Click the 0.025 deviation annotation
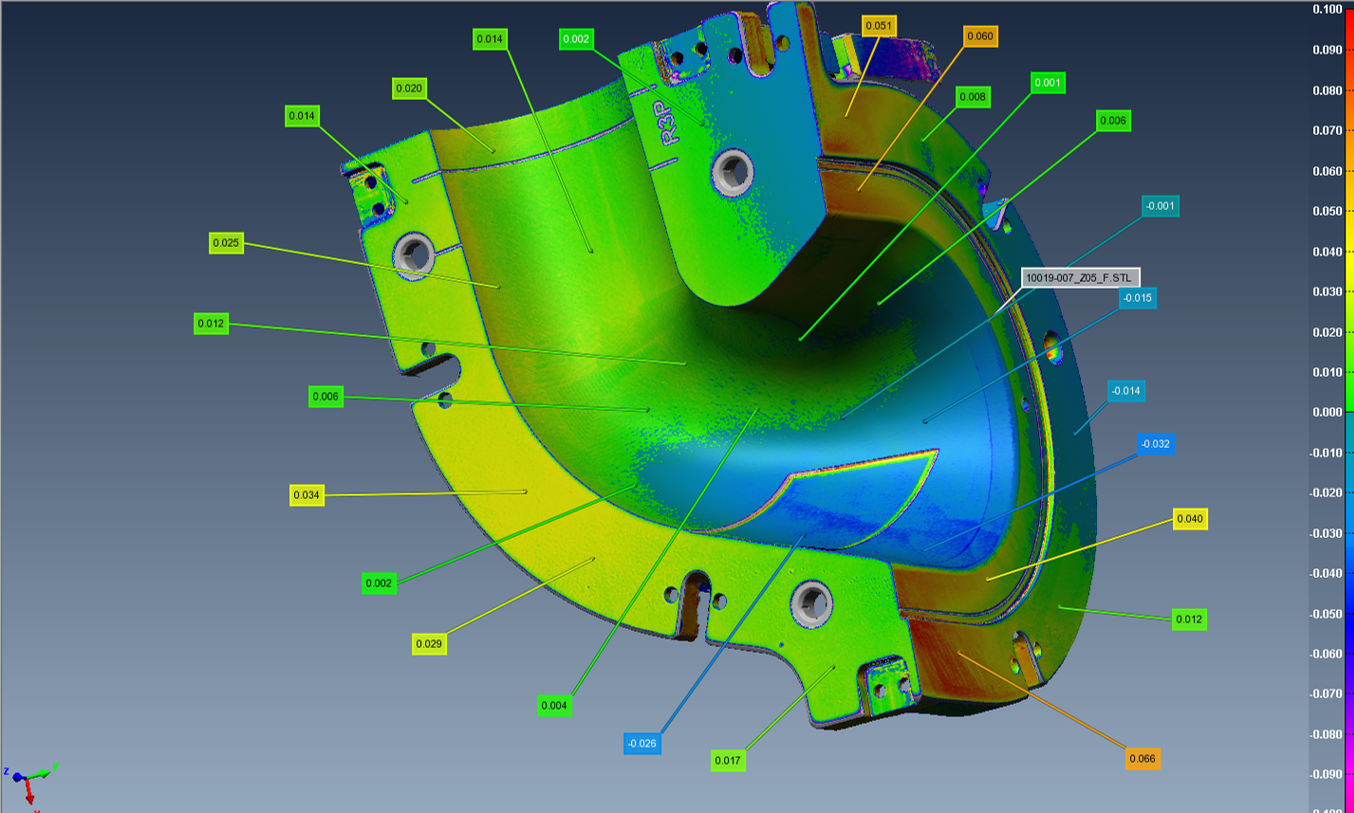This screenshot has width=1354, height=813. tap(227, 243)
